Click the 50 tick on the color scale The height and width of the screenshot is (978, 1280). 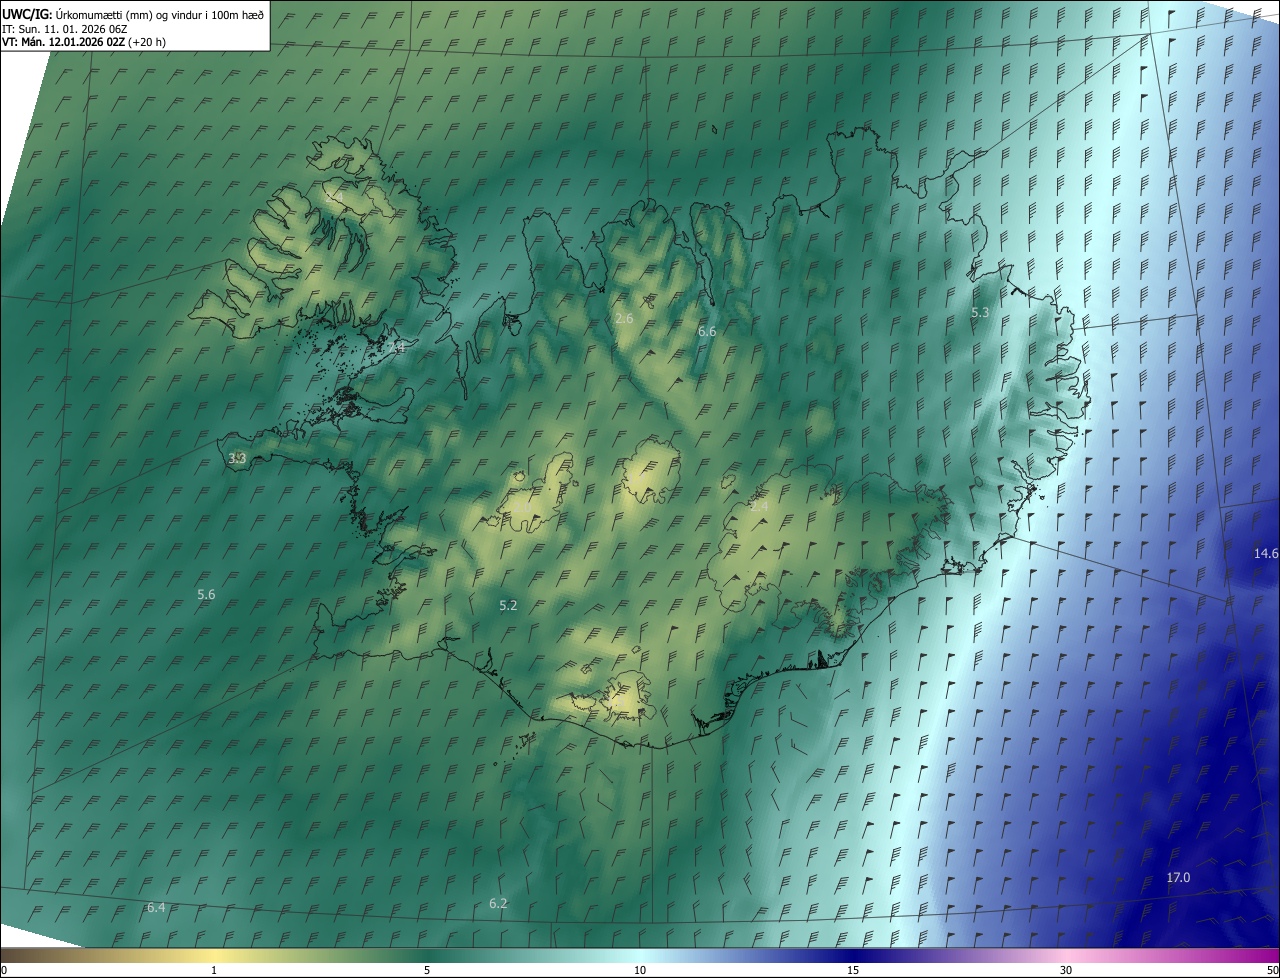pos(1272,970)
